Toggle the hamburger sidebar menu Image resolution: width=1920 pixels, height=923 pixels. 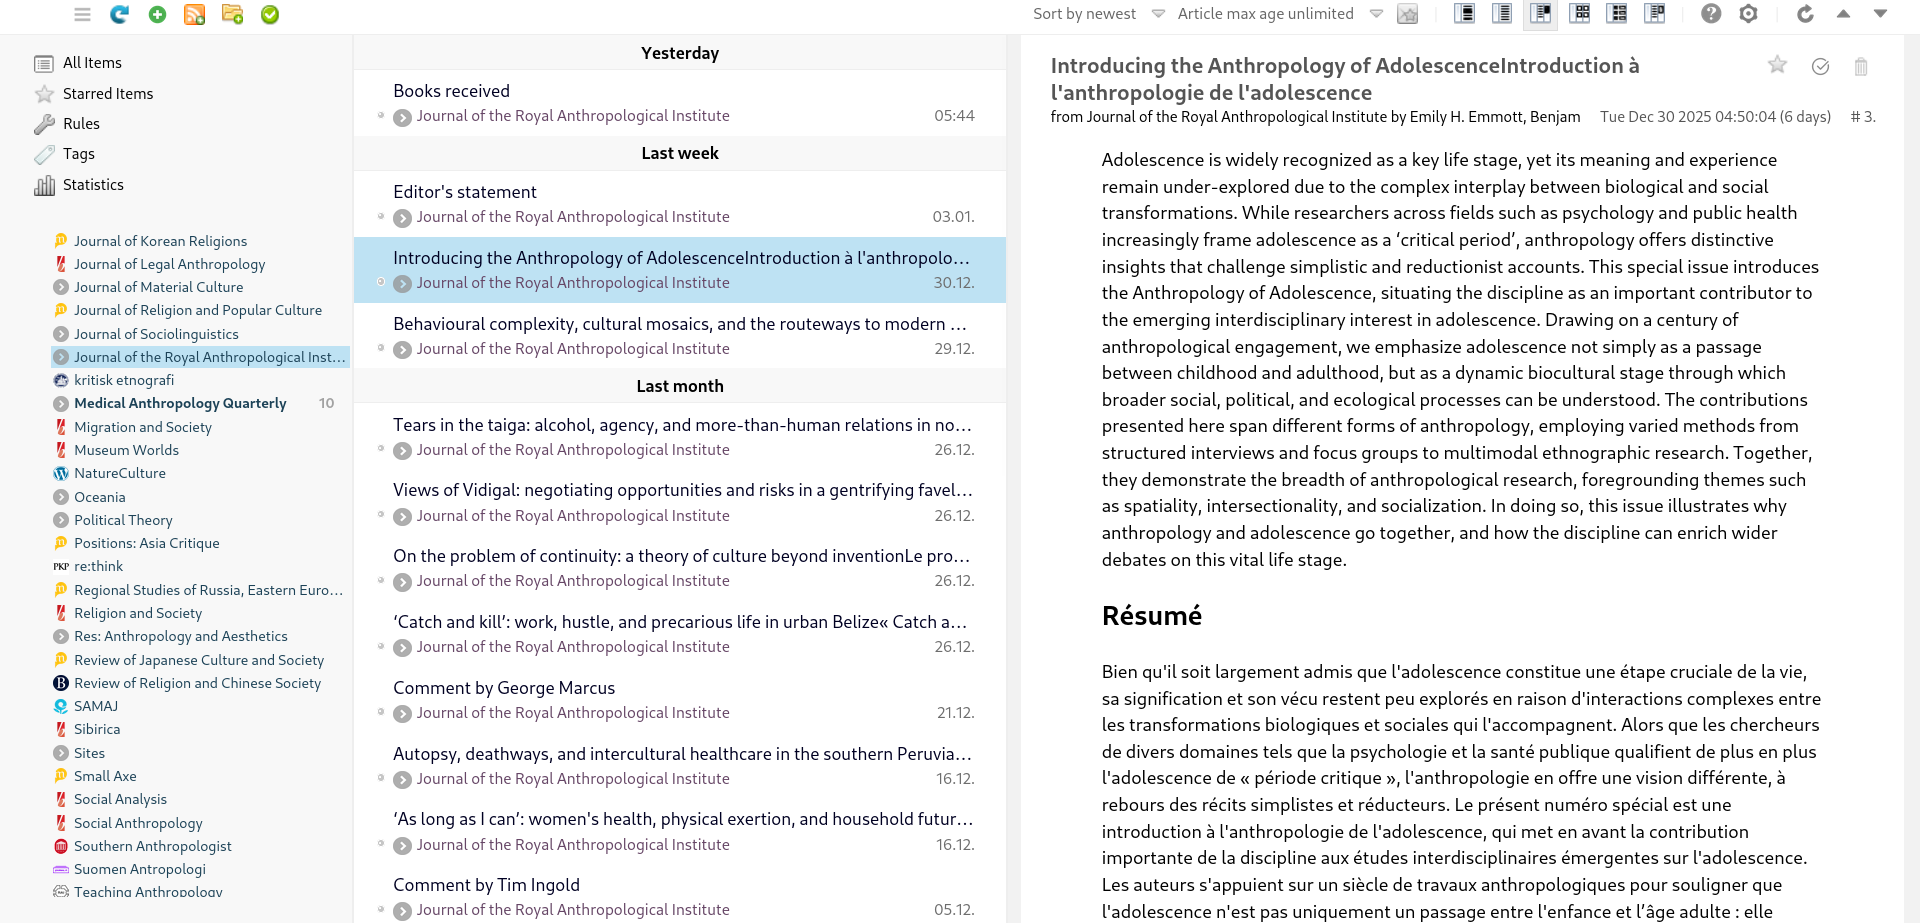[x=82, y=14]
